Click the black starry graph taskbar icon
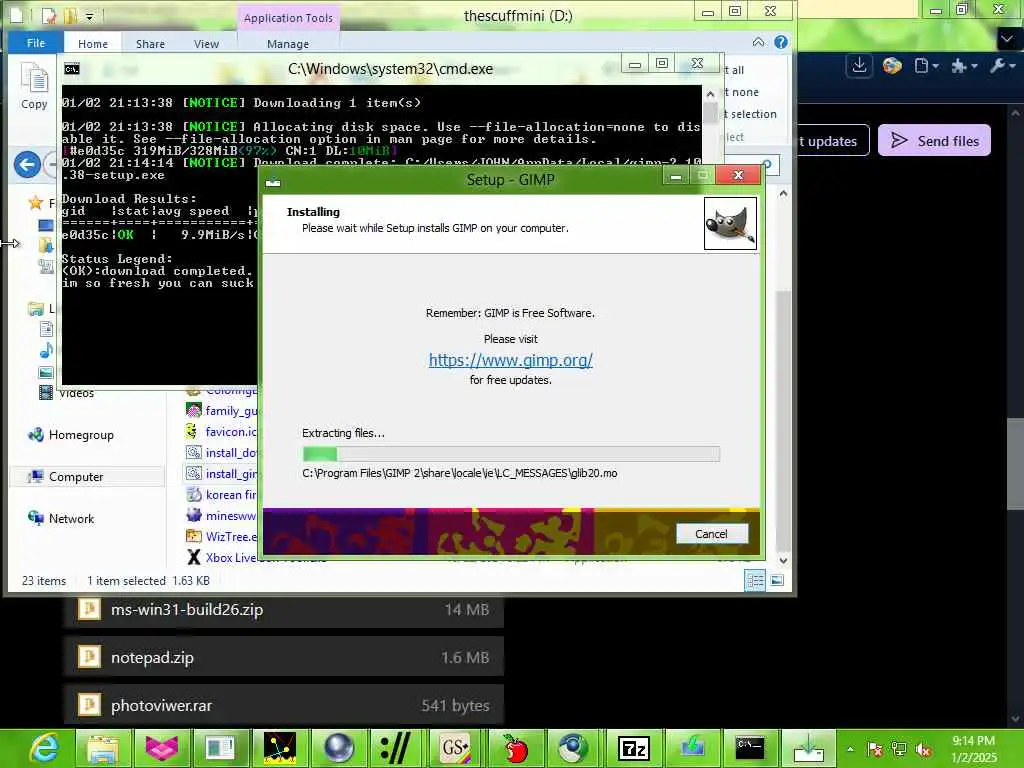 pos(280,748)
